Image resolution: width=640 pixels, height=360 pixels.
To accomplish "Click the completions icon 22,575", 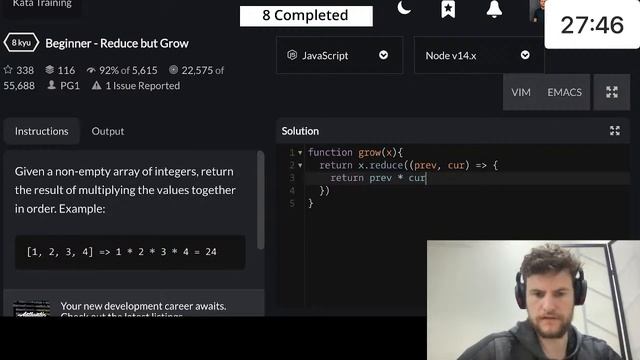I will [x=173, y=70].
